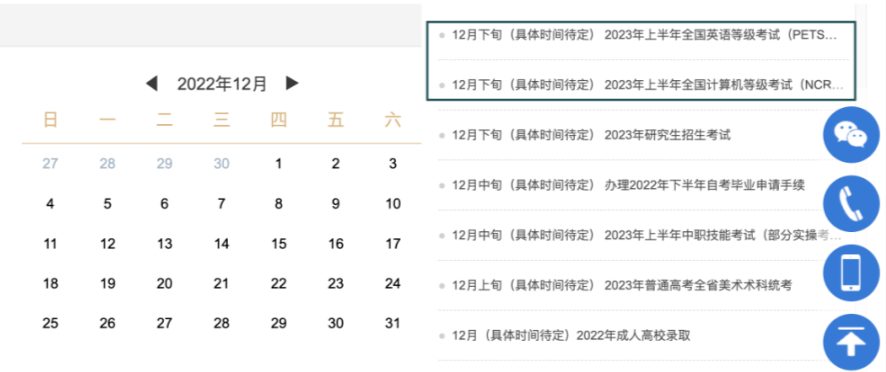This screenshot has height=372, width=886.
Task: Select December 1 on calendar
Action: click(279, 164)
